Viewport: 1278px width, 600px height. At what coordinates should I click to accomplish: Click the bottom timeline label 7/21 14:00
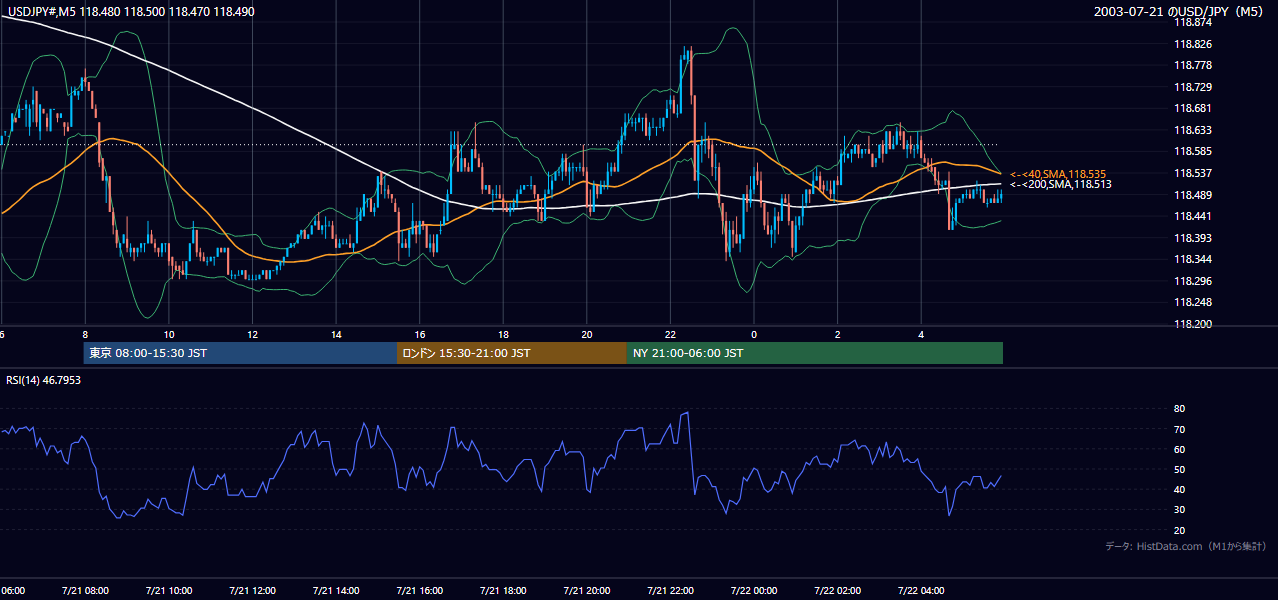tap(336, 590)
